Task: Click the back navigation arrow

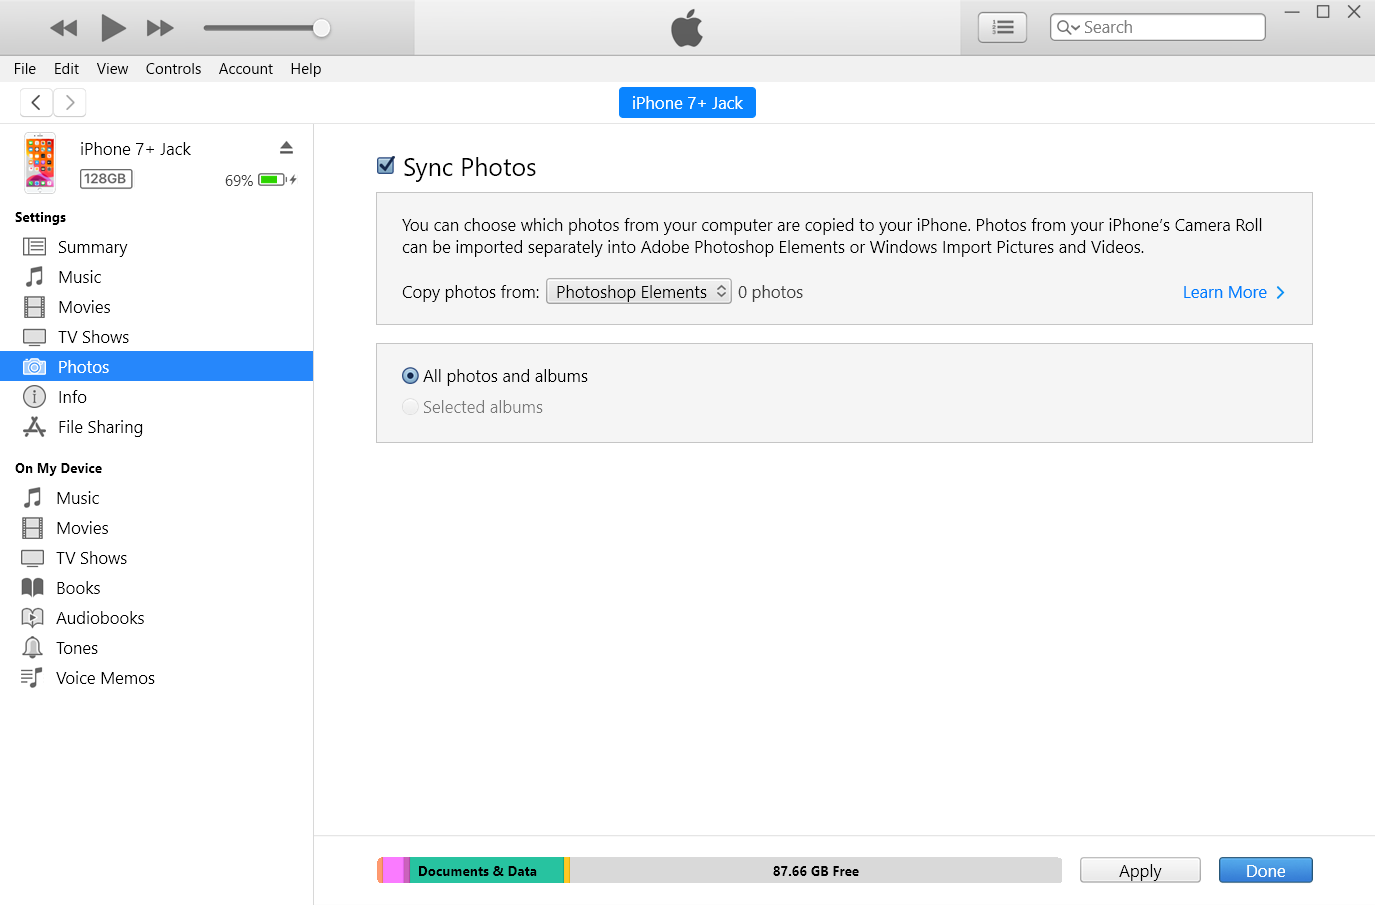Action: 36,102
